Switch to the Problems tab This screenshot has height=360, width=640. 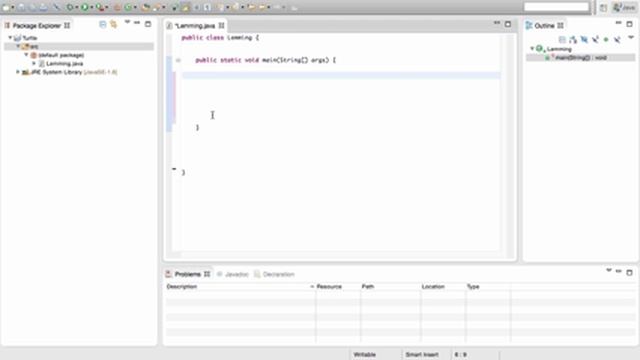click(187, 274)
